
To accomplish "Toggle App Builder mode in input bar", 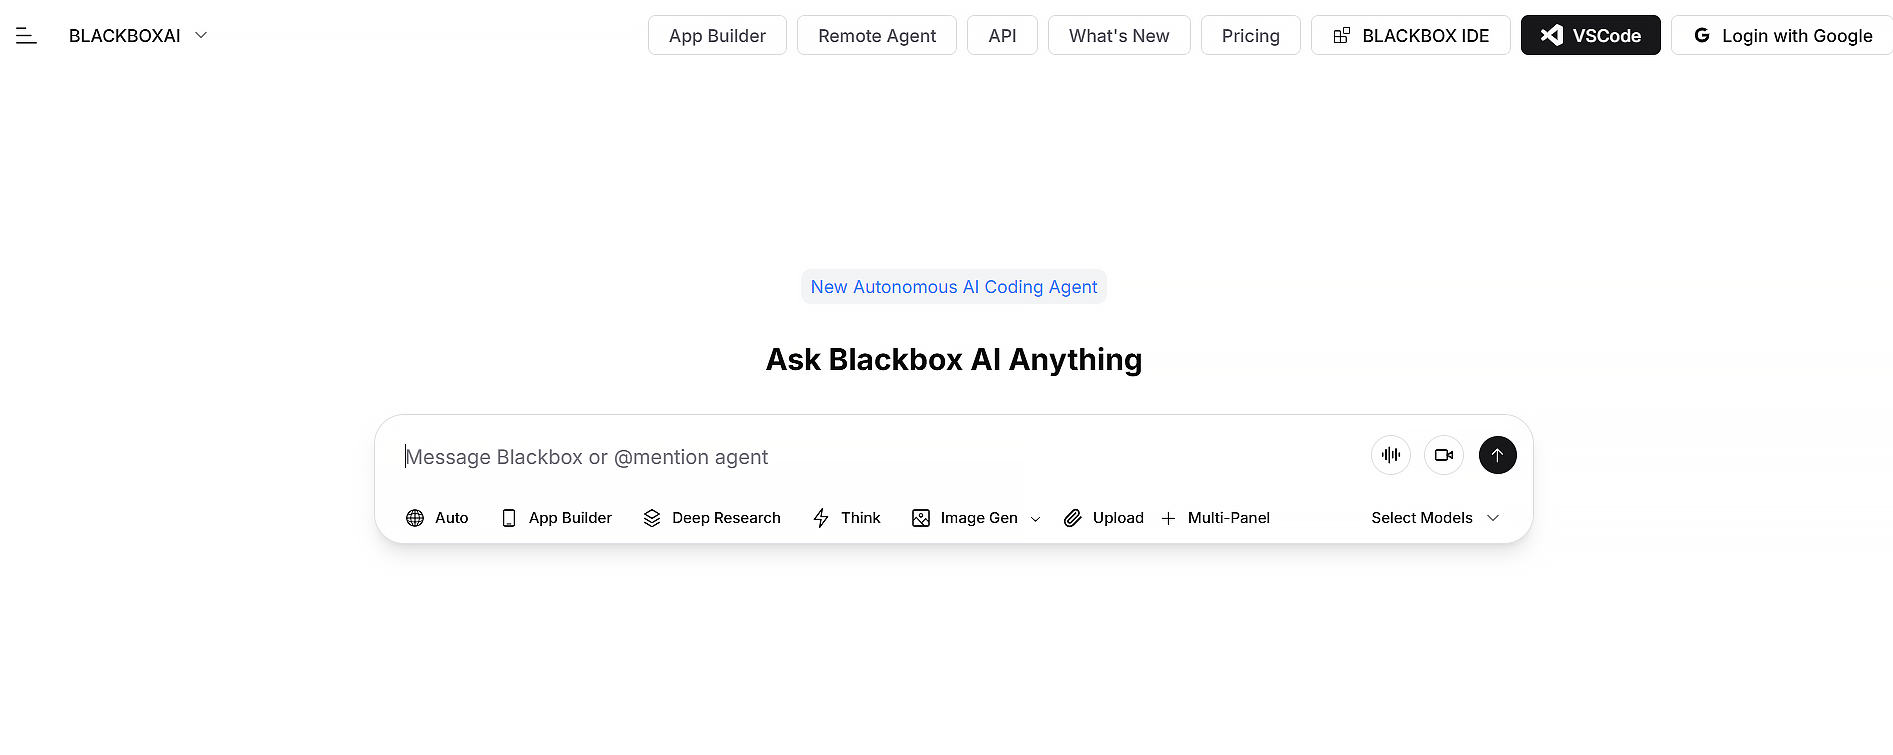I will click(557, 518).
